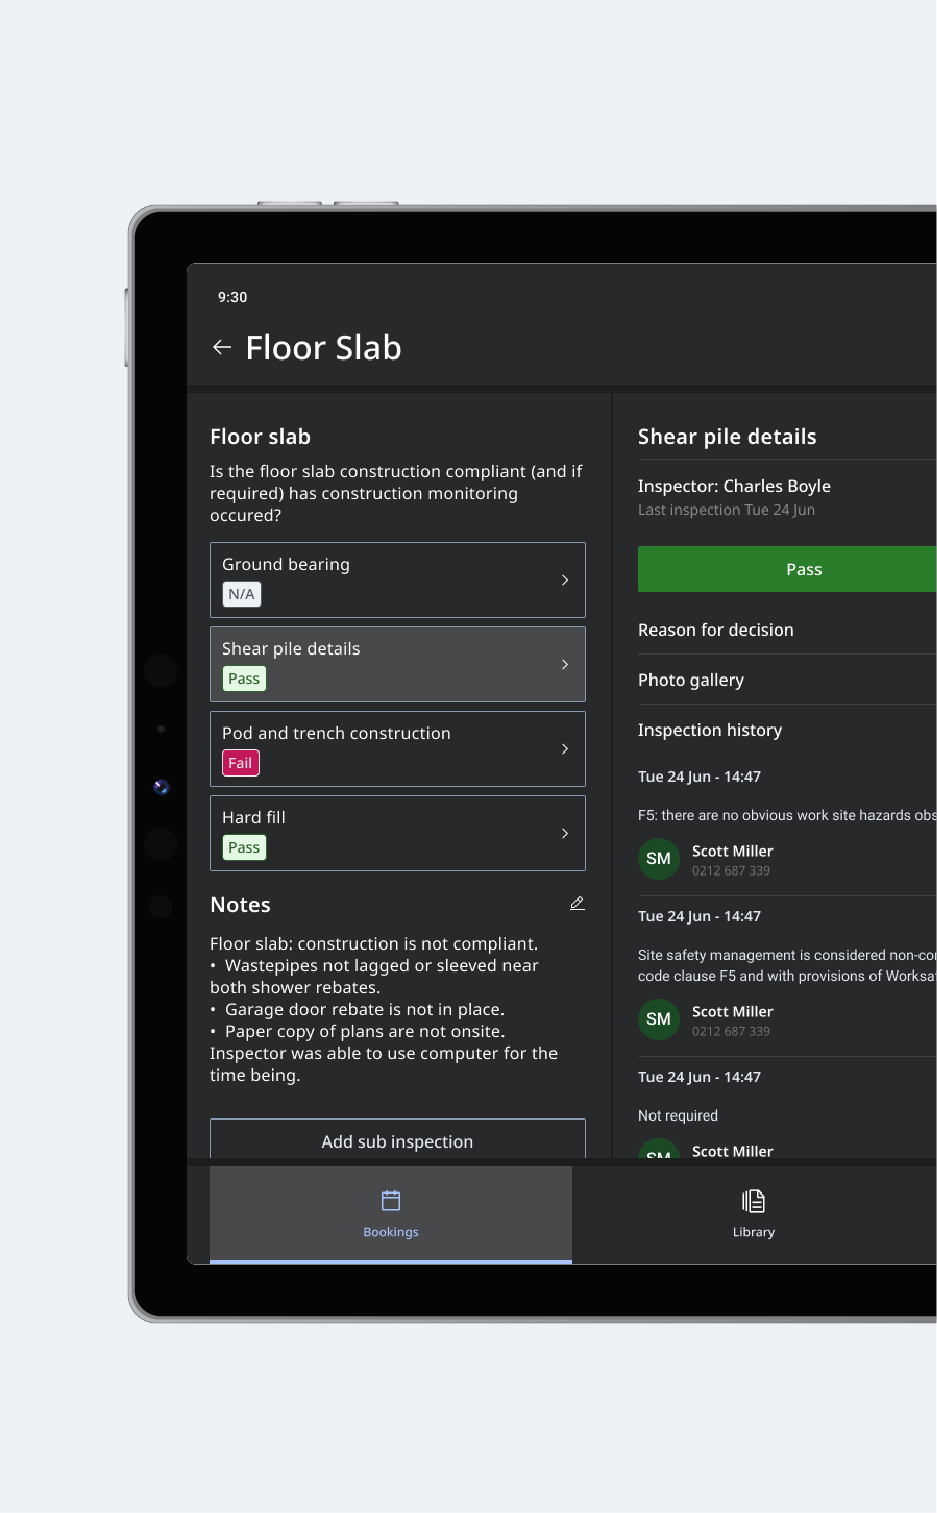The height and width of the screenshot is (1513, 937).
Task: Select the Inspection history heading
Action: tap(710, 730)
